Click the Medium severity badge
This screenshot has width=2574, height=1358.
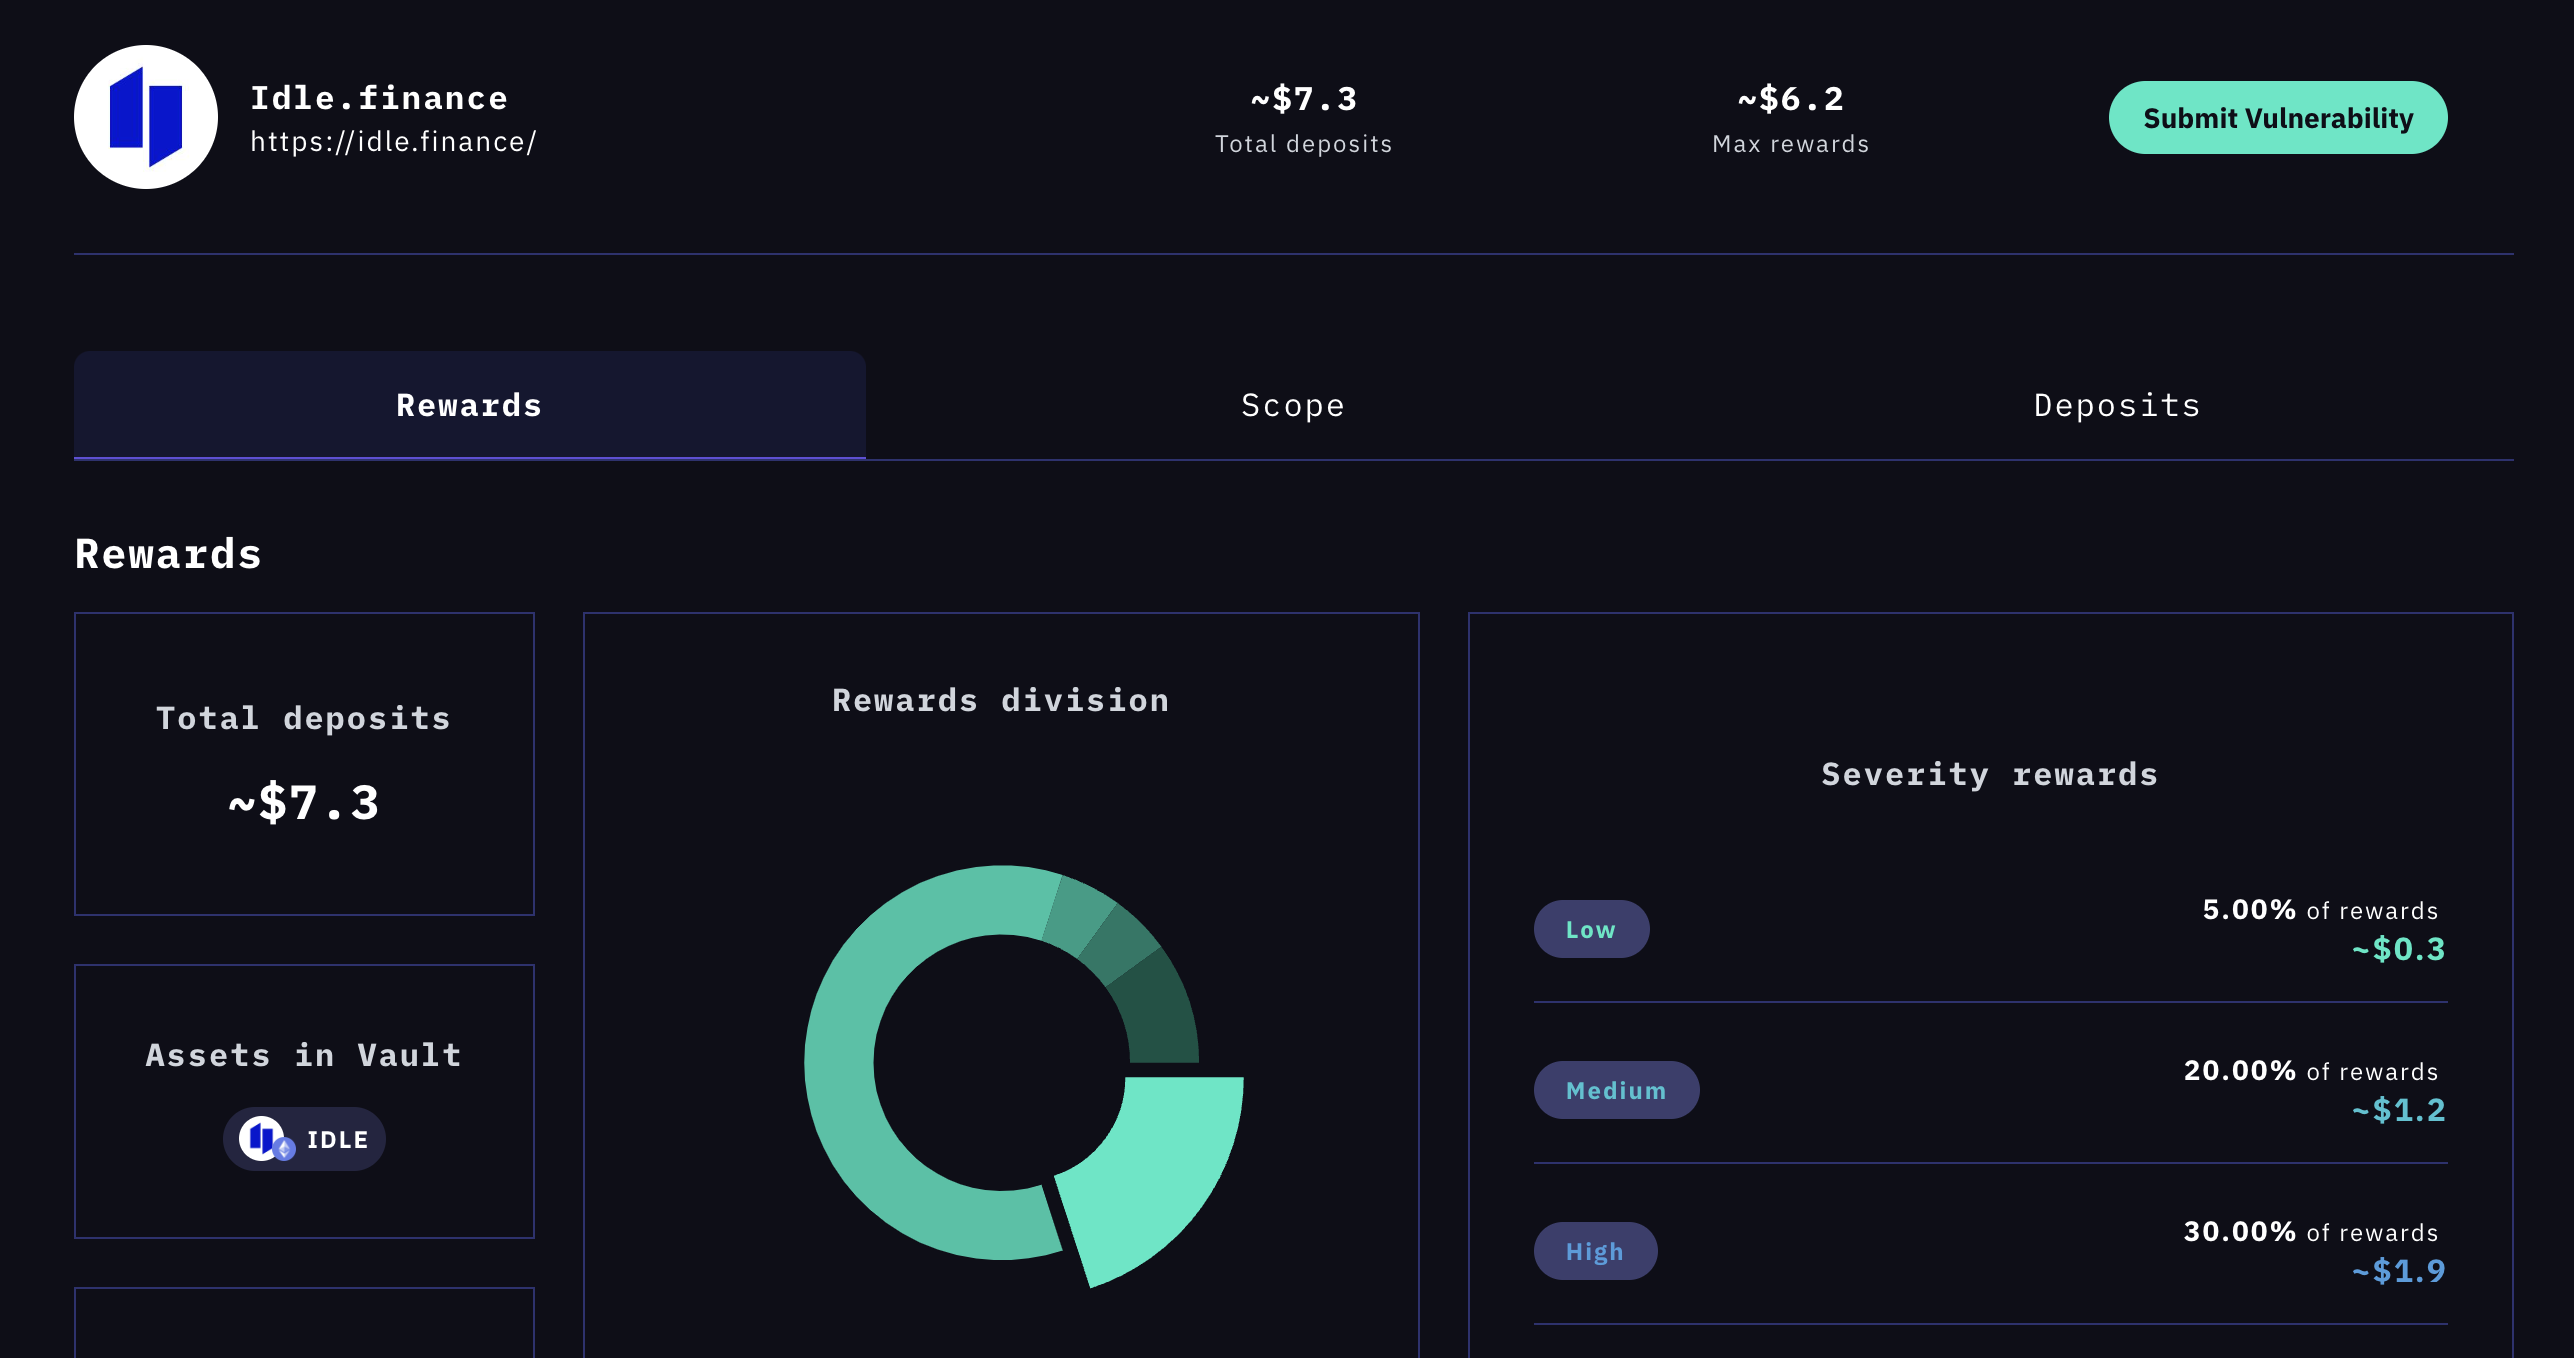[1615, 1090]
